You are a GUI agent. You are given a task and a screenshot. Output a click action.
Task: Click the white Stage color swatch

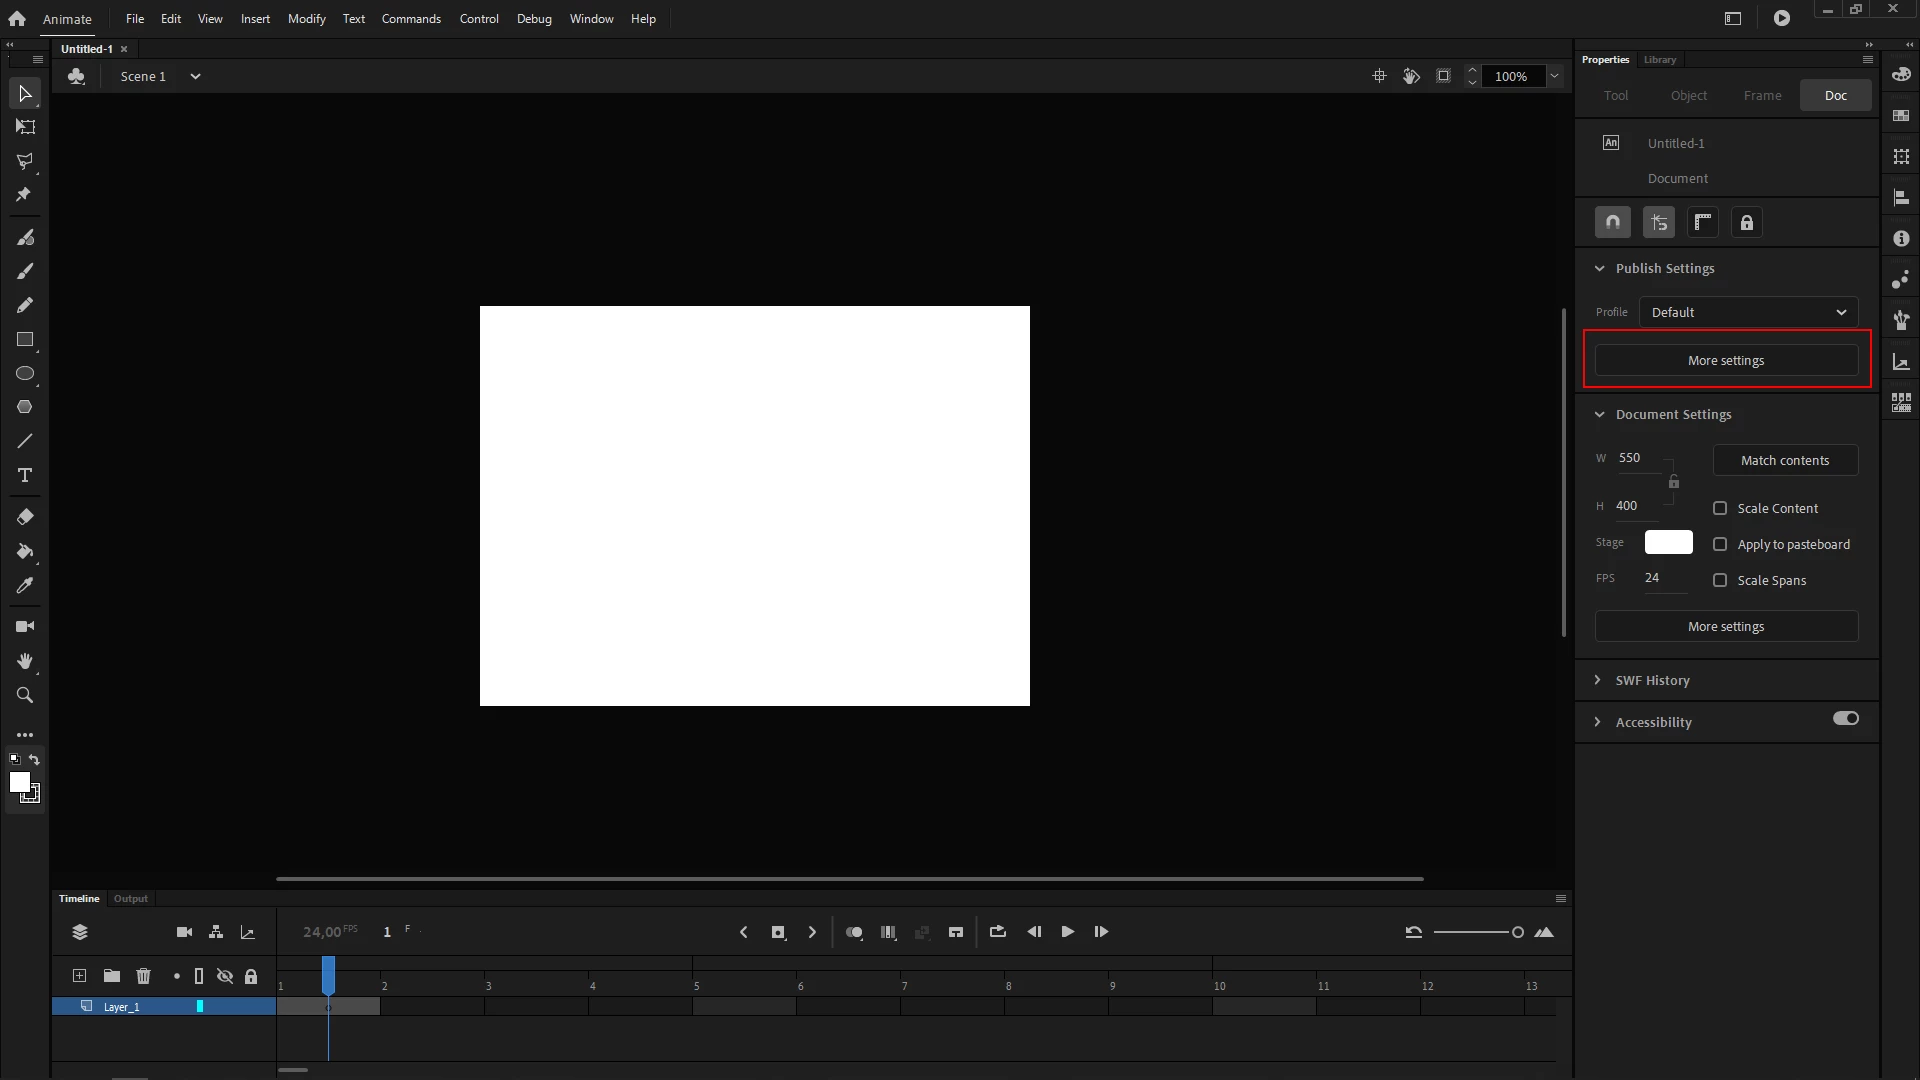[1668, 542]
